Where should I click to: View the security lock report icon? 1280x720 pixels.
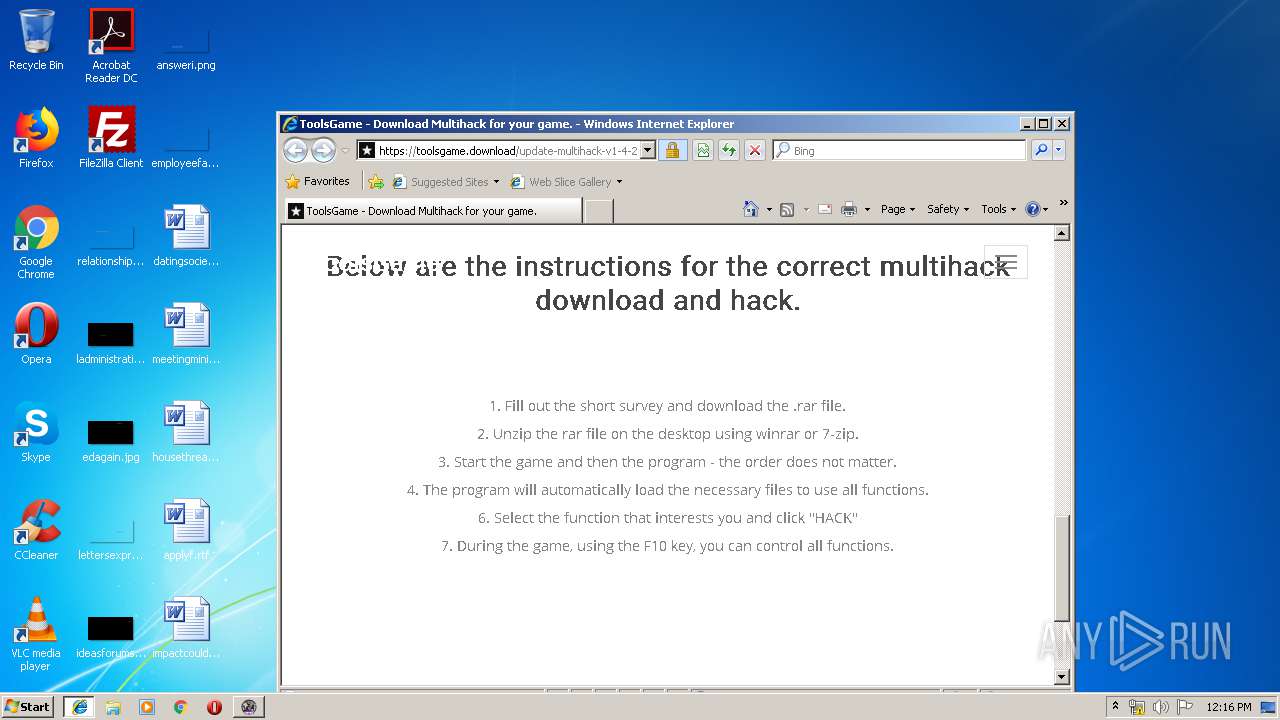click(x=672, y=150)
